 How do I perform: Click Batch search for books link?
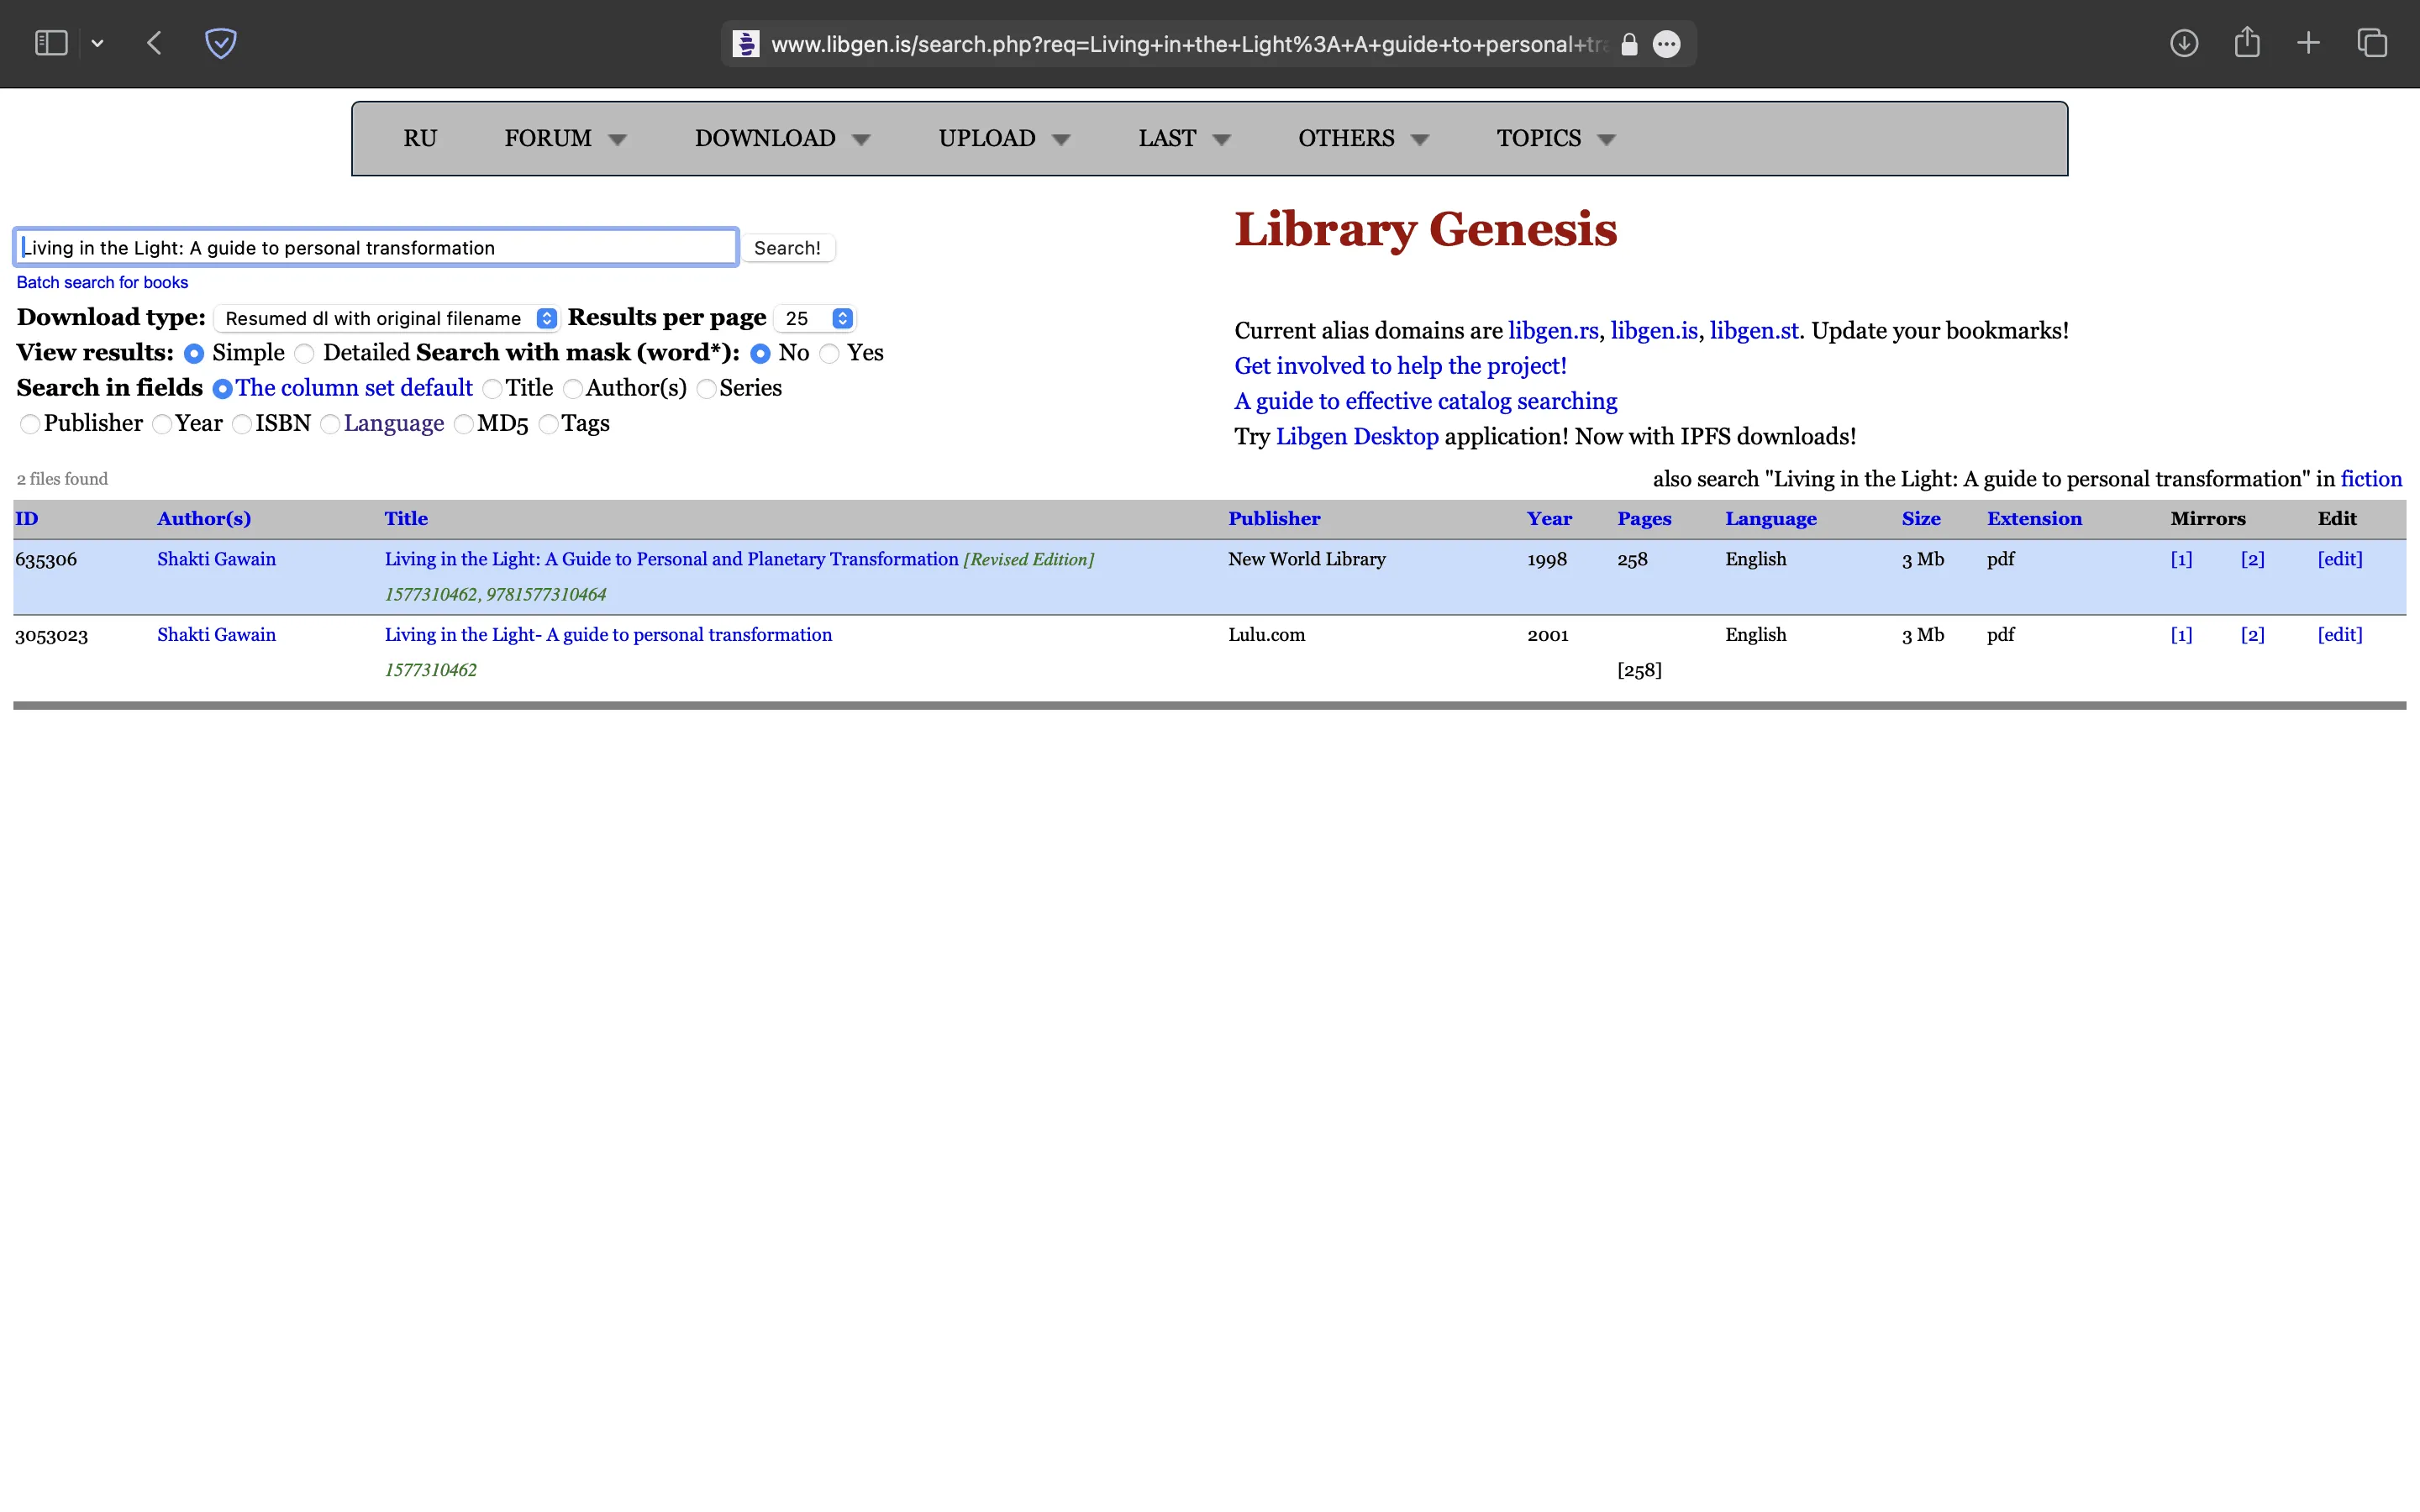point(104,281)
